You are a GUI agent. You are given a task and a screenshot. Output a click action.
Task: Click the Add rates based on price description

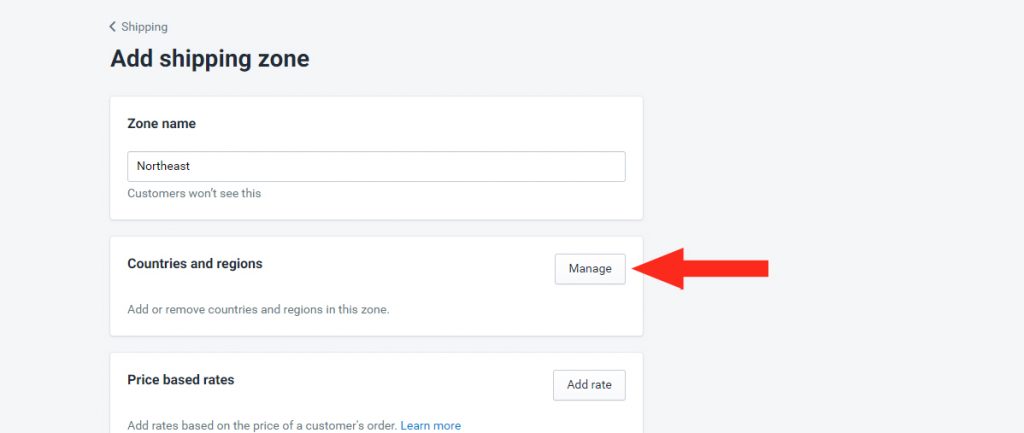(x=262, y=426)
